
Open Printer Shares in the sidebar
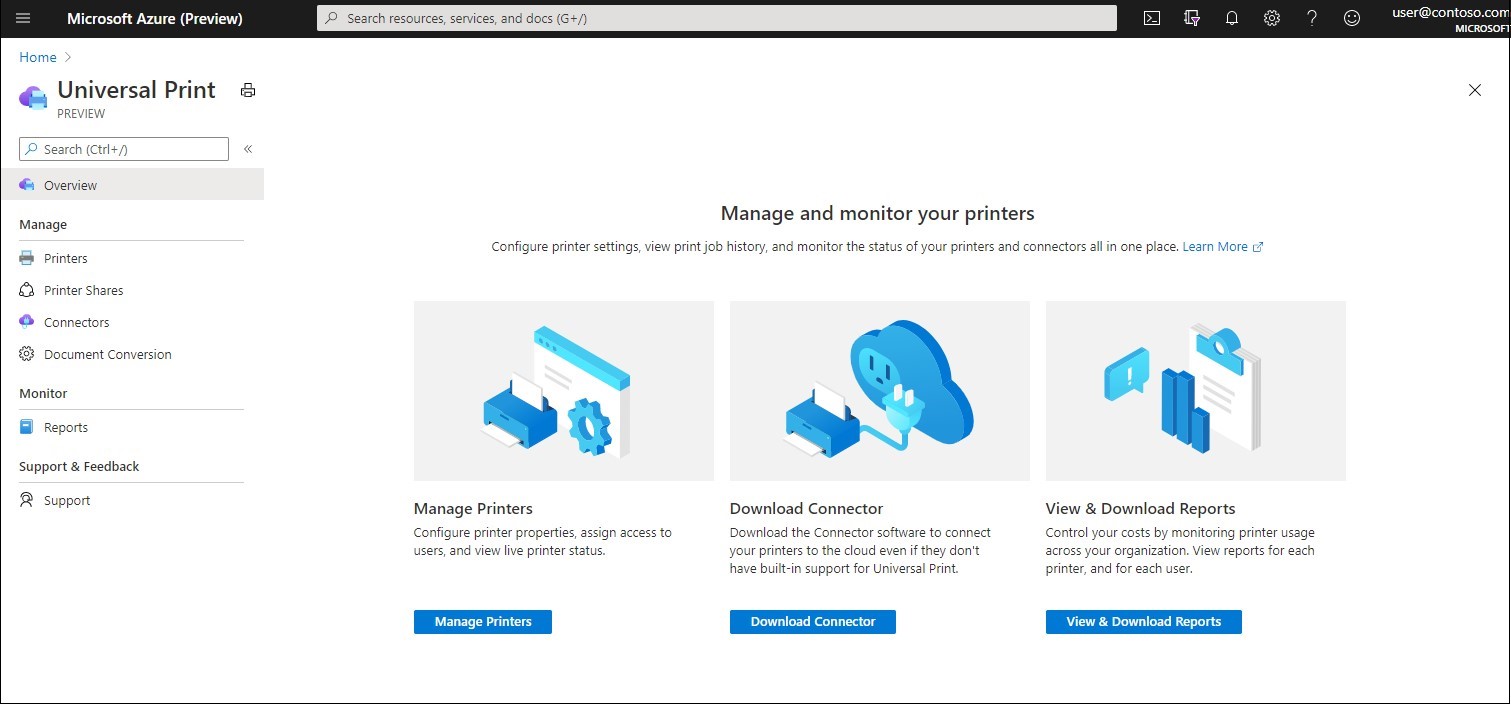[x=83, y=290]
